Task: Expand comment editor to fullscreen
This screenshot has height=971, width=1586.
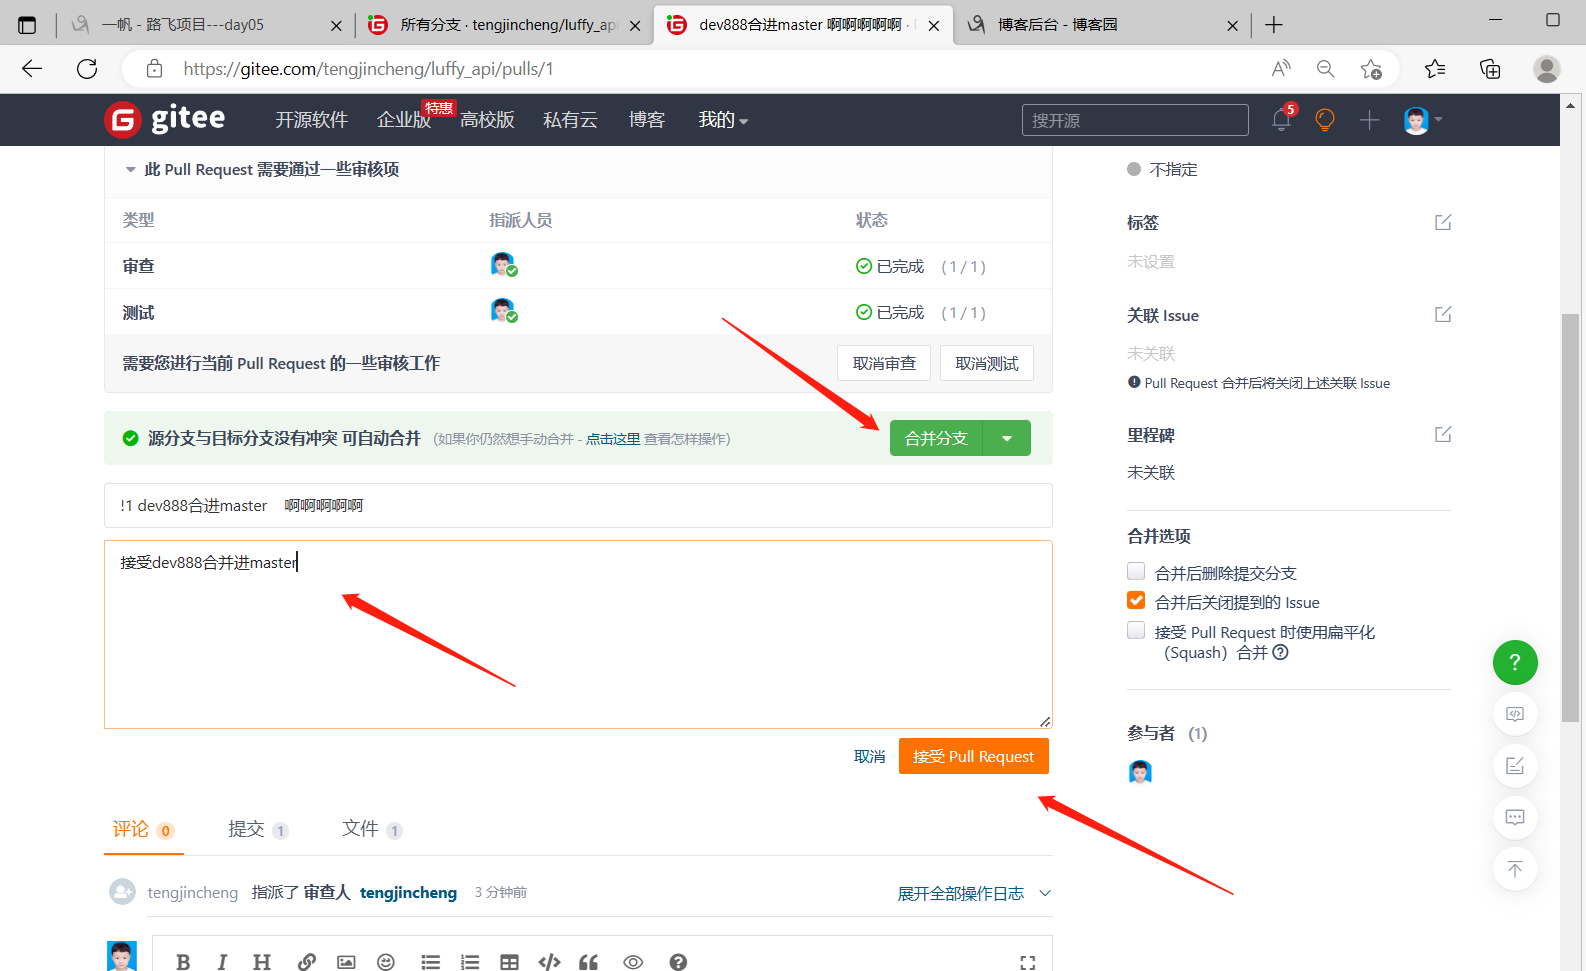Action: click(x=1027, y=962)
